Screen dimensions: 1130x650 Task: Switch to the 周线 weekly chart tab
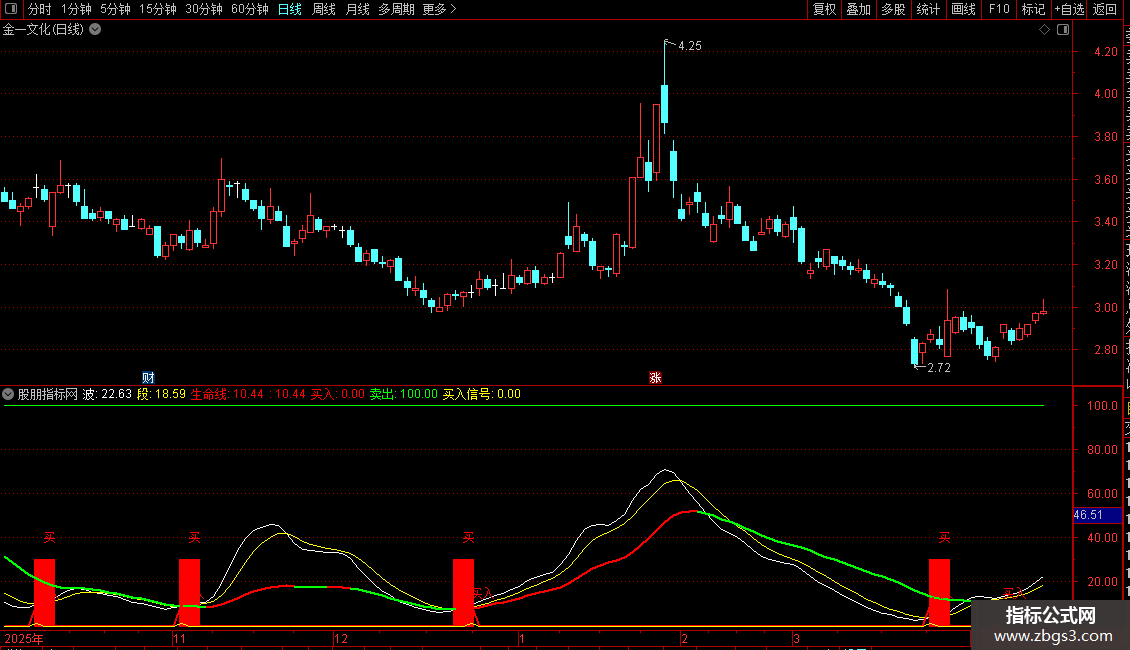(x=324, y=9)
